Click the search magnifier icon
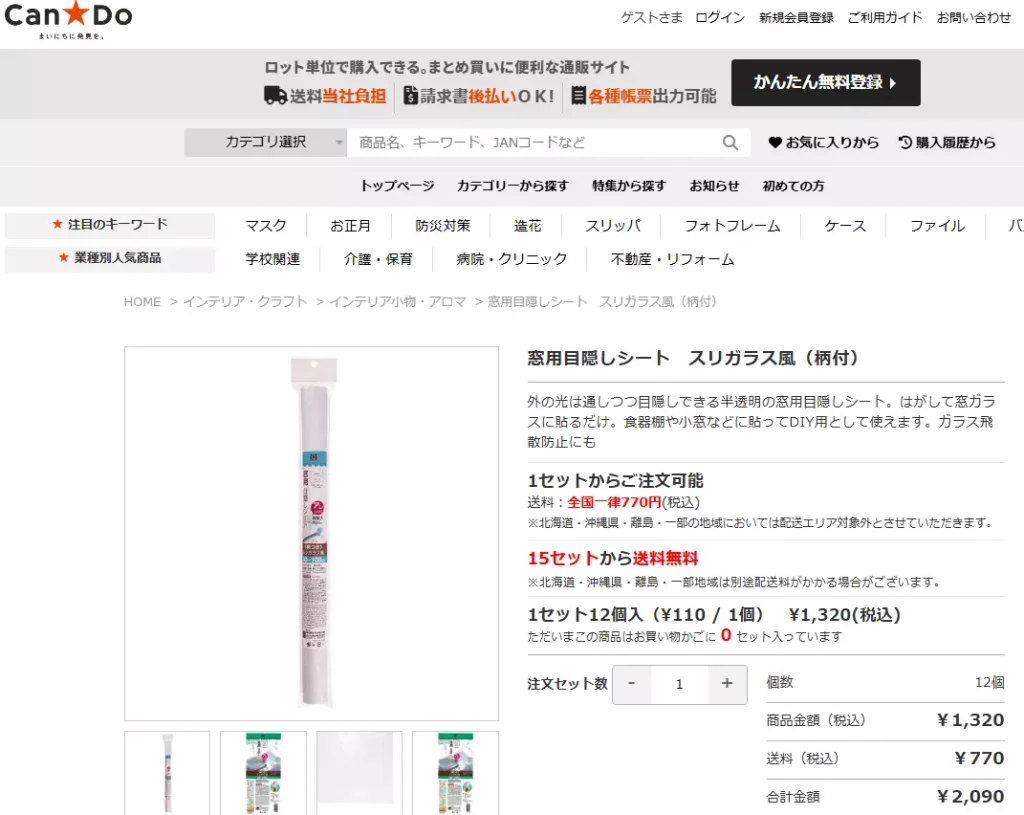 pyautogui.click(x=731, y=143)
